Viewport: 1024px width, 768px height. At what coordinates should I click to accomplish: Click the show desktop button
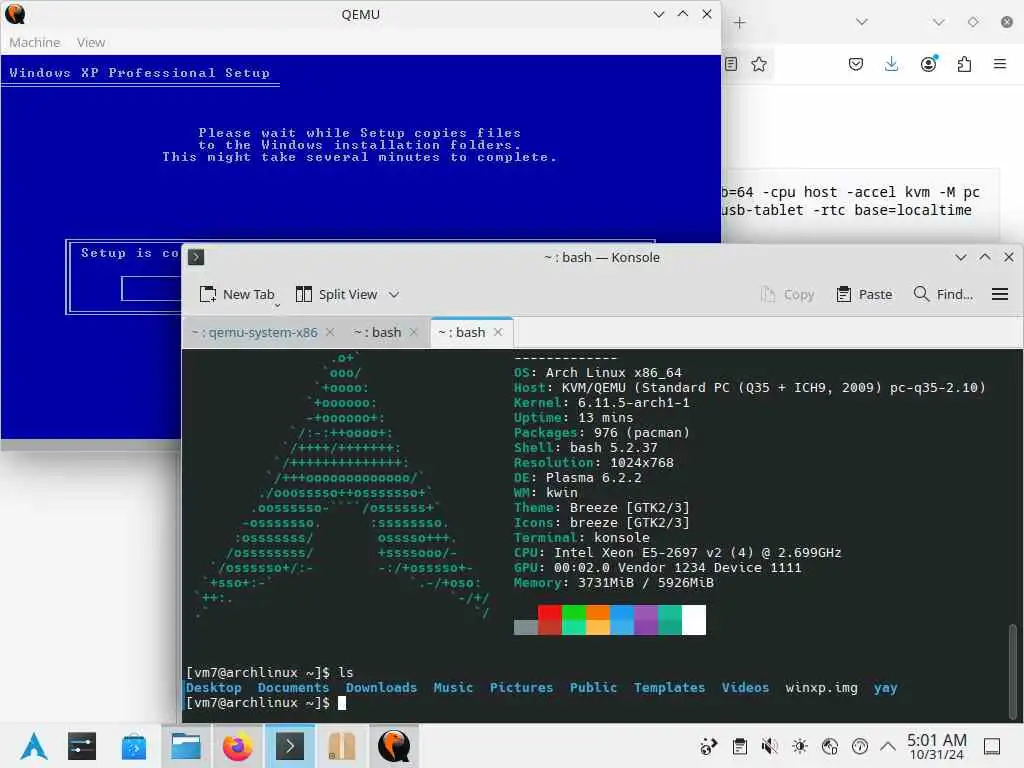click(x=992, y=746)
